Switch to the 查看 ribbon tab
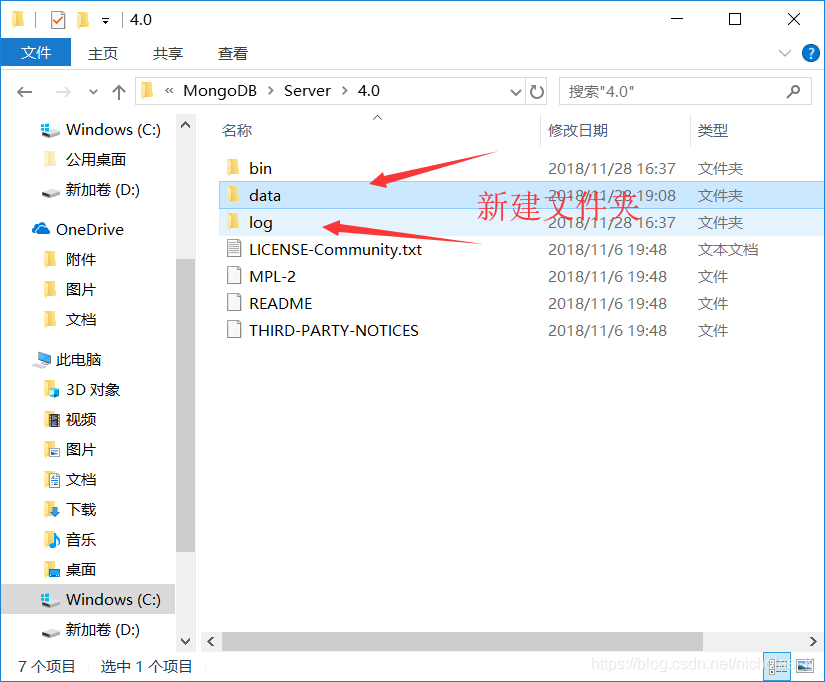Viewport: 825px width, 682px height. [233, 53]
